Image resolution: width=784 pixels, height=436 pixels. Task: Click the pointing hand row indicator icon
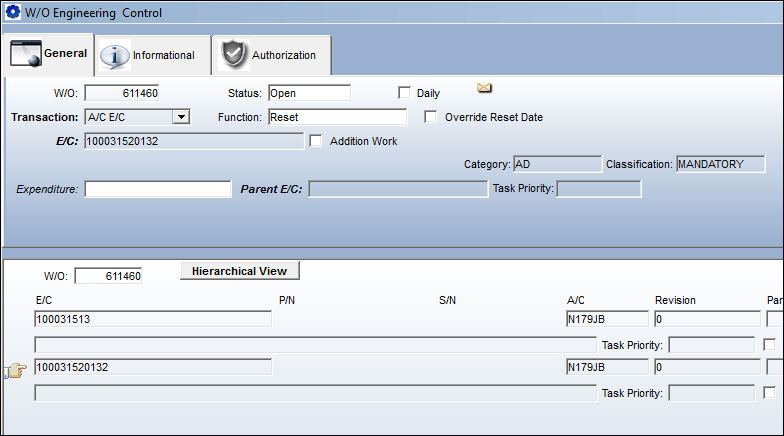click(16, 370)
